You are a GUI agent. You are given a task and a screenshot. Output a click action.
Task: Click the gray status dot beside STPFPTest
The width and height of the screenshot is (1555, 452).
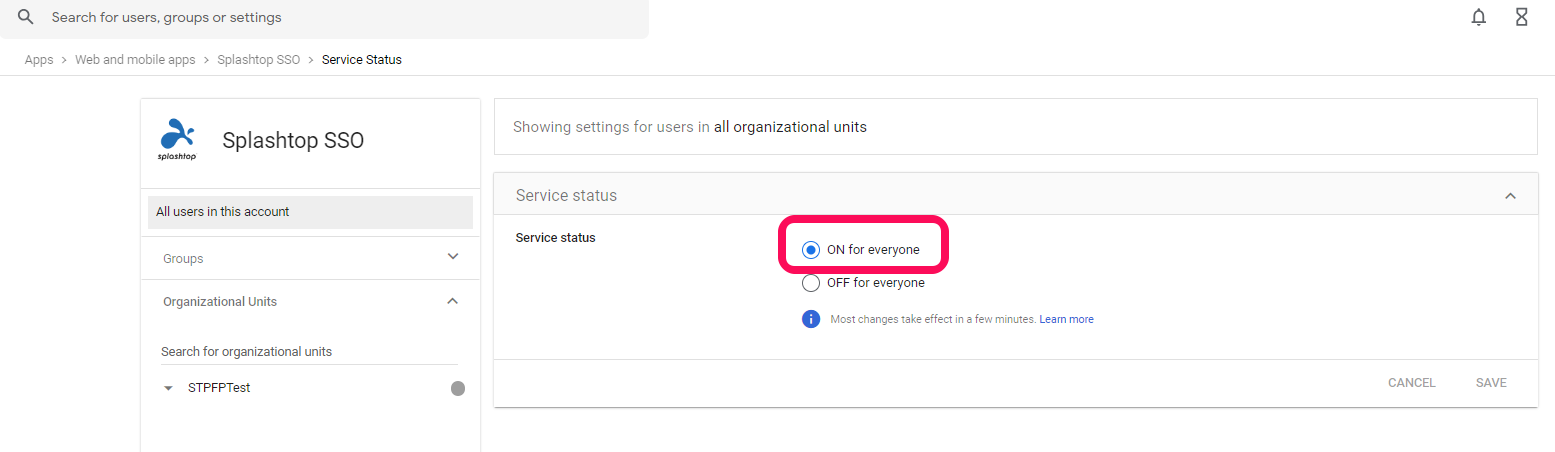[458, 388]
